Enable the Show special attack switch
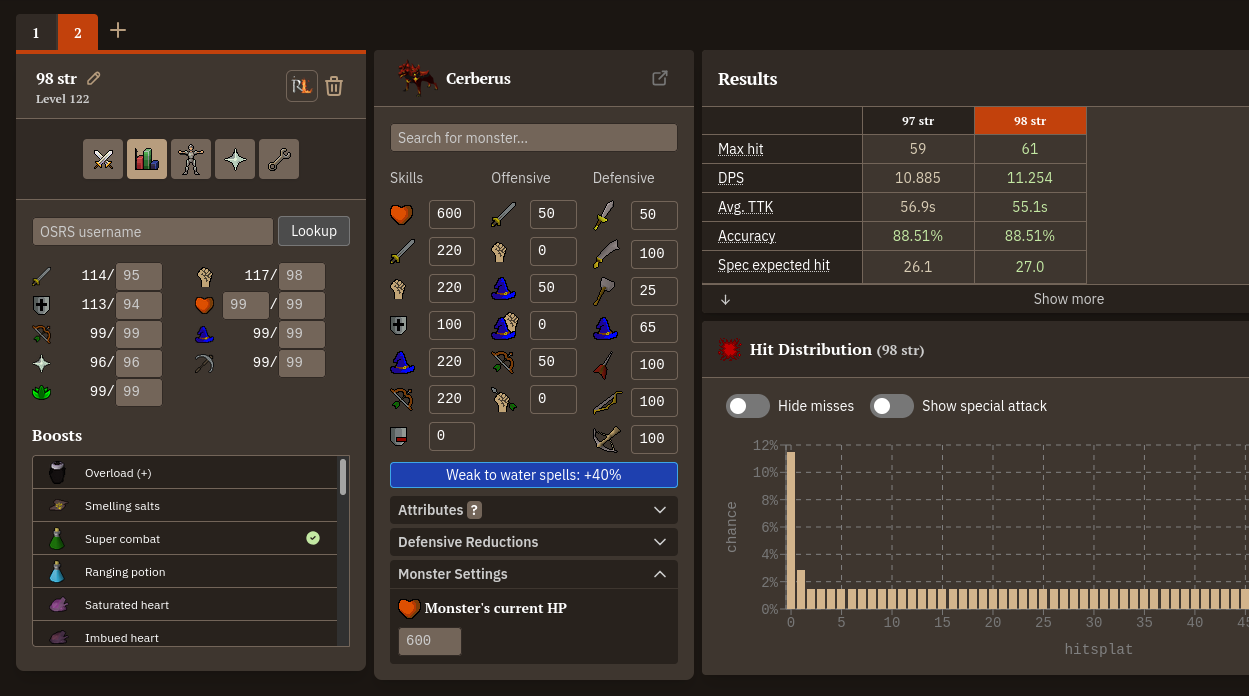 pyautogui.click(x=891, y=406)
